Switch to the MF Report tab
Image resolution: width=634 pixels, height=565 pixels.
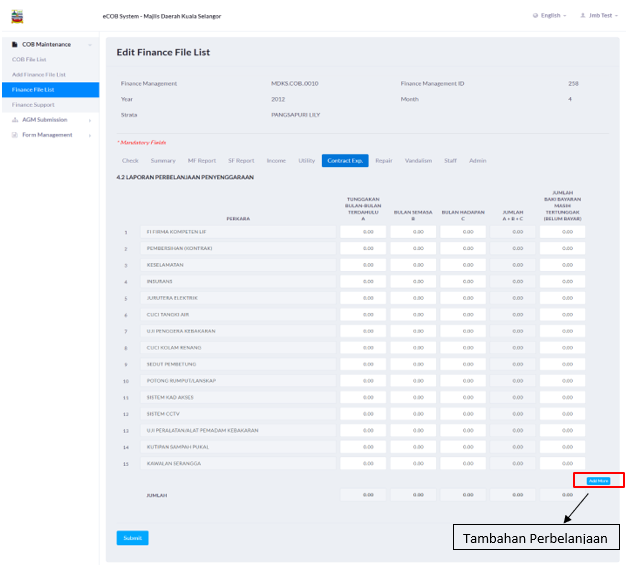tap(201, 160)
